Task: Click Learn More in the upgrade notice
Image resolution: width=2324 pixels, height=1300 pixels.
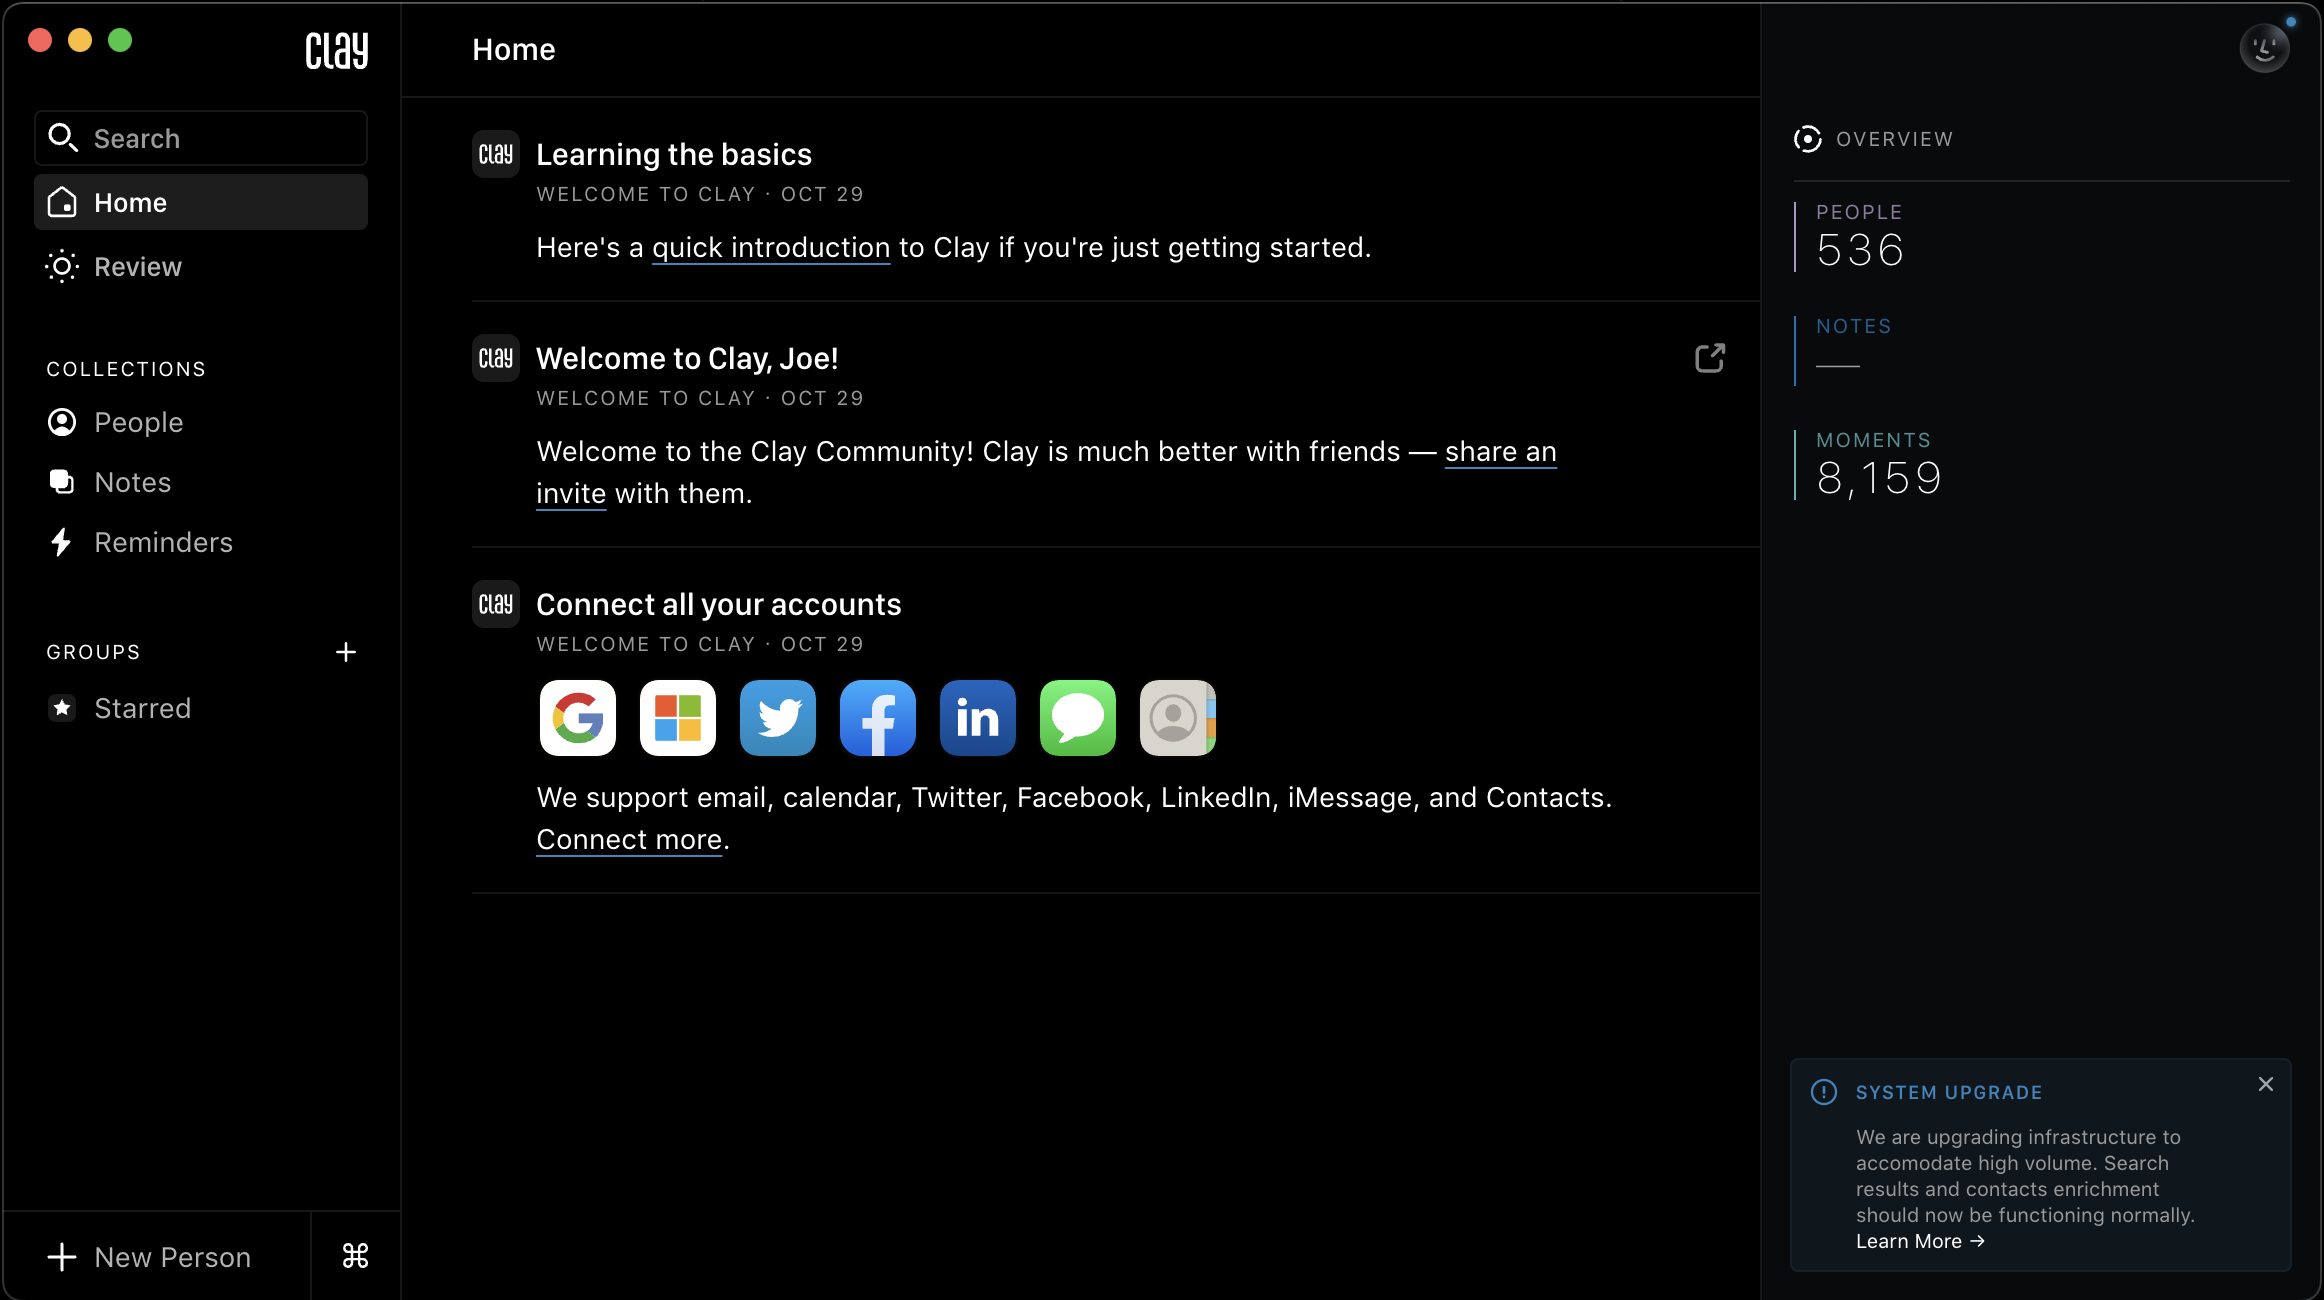Action: 1919,1241
